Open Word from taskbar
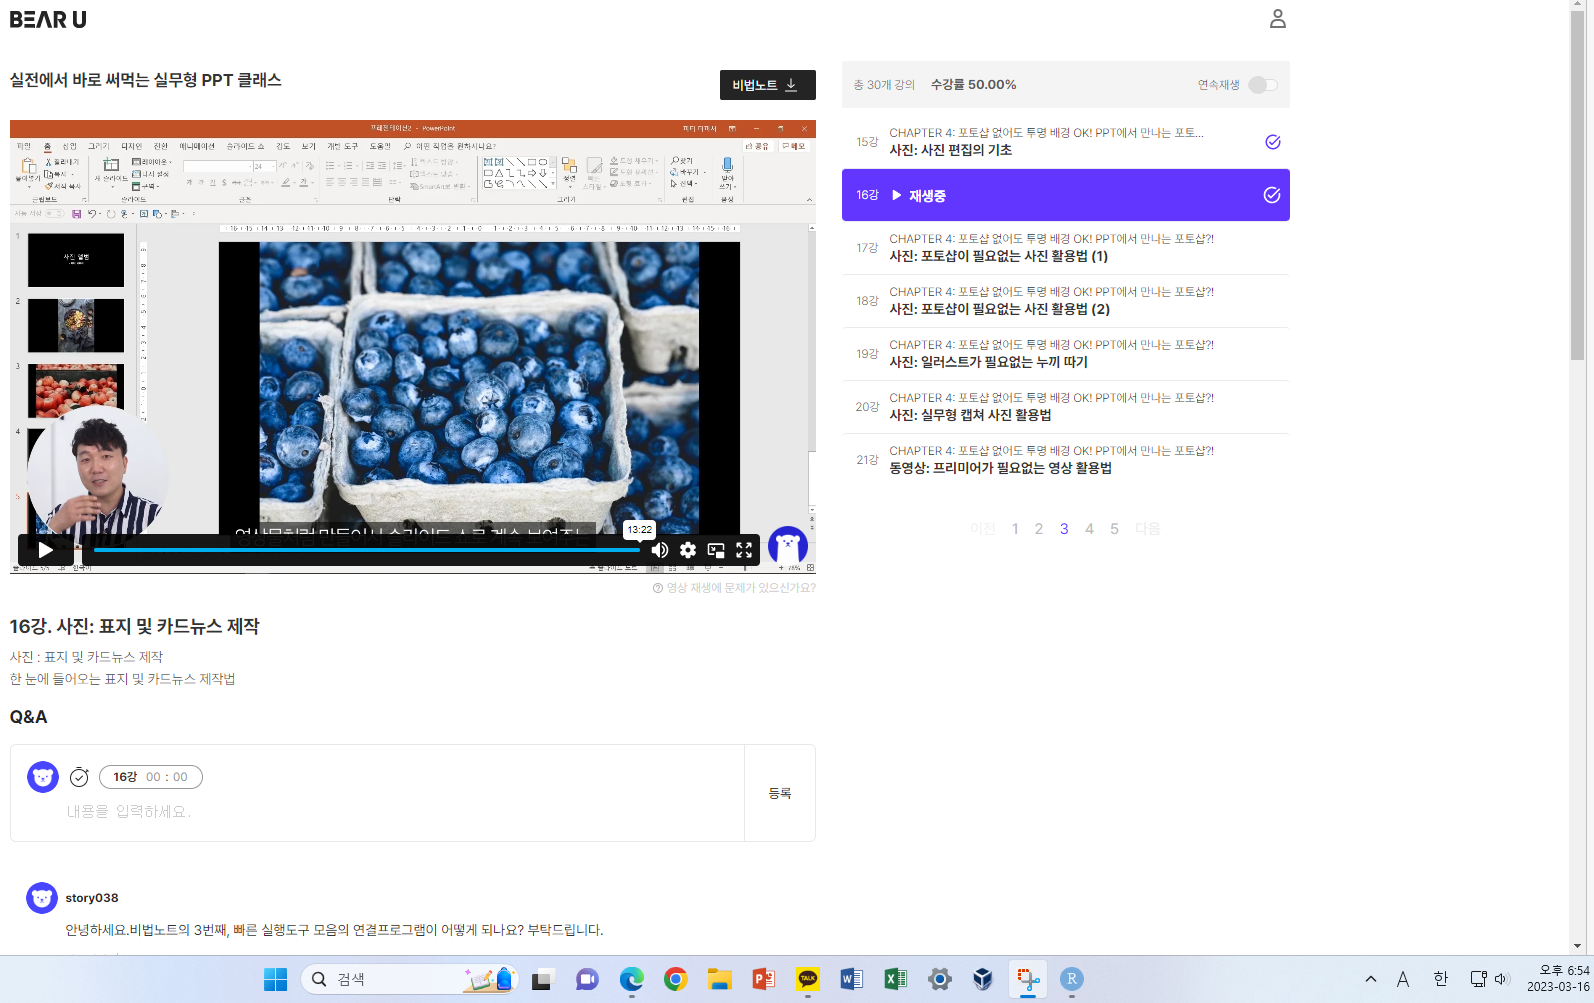This screenshot has height=1003, width=1594. [851, 979]
